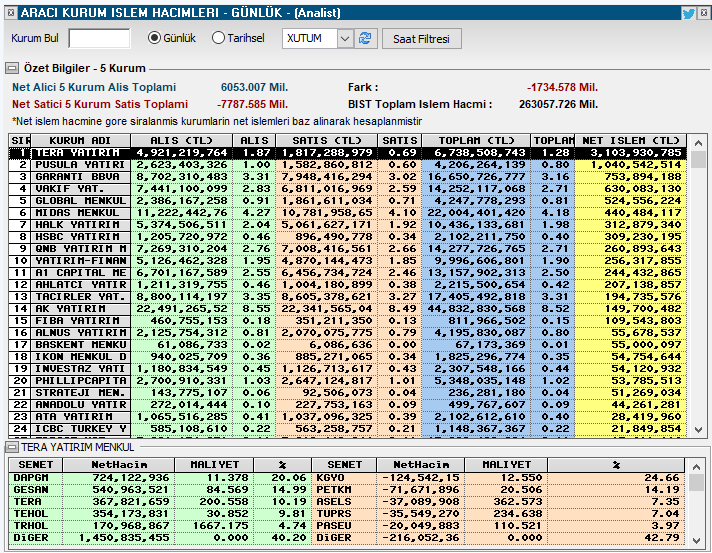Select the A1 CAPITAL ME row
Screen dimensions: 712x553
pyautogui.click(x=347, y=273)
